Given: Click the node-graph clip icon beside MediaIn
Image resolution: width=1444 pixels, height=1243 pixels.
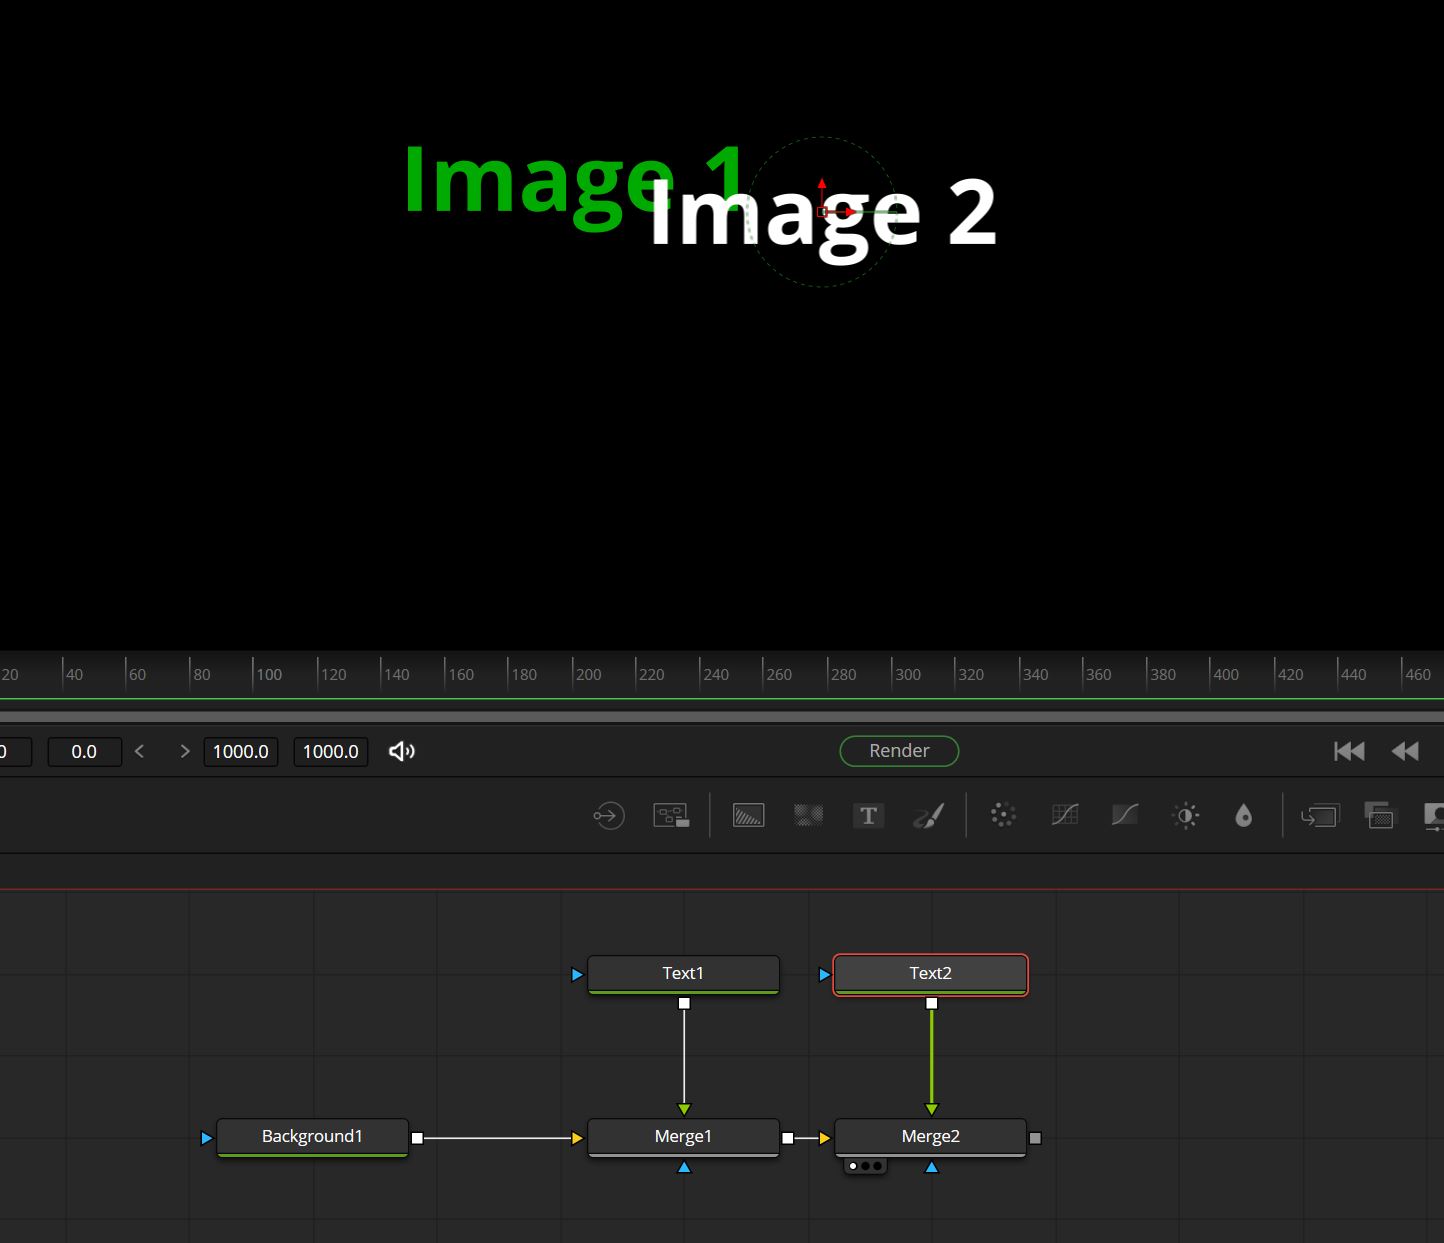Looking at the screenshot, I should 671,815.
